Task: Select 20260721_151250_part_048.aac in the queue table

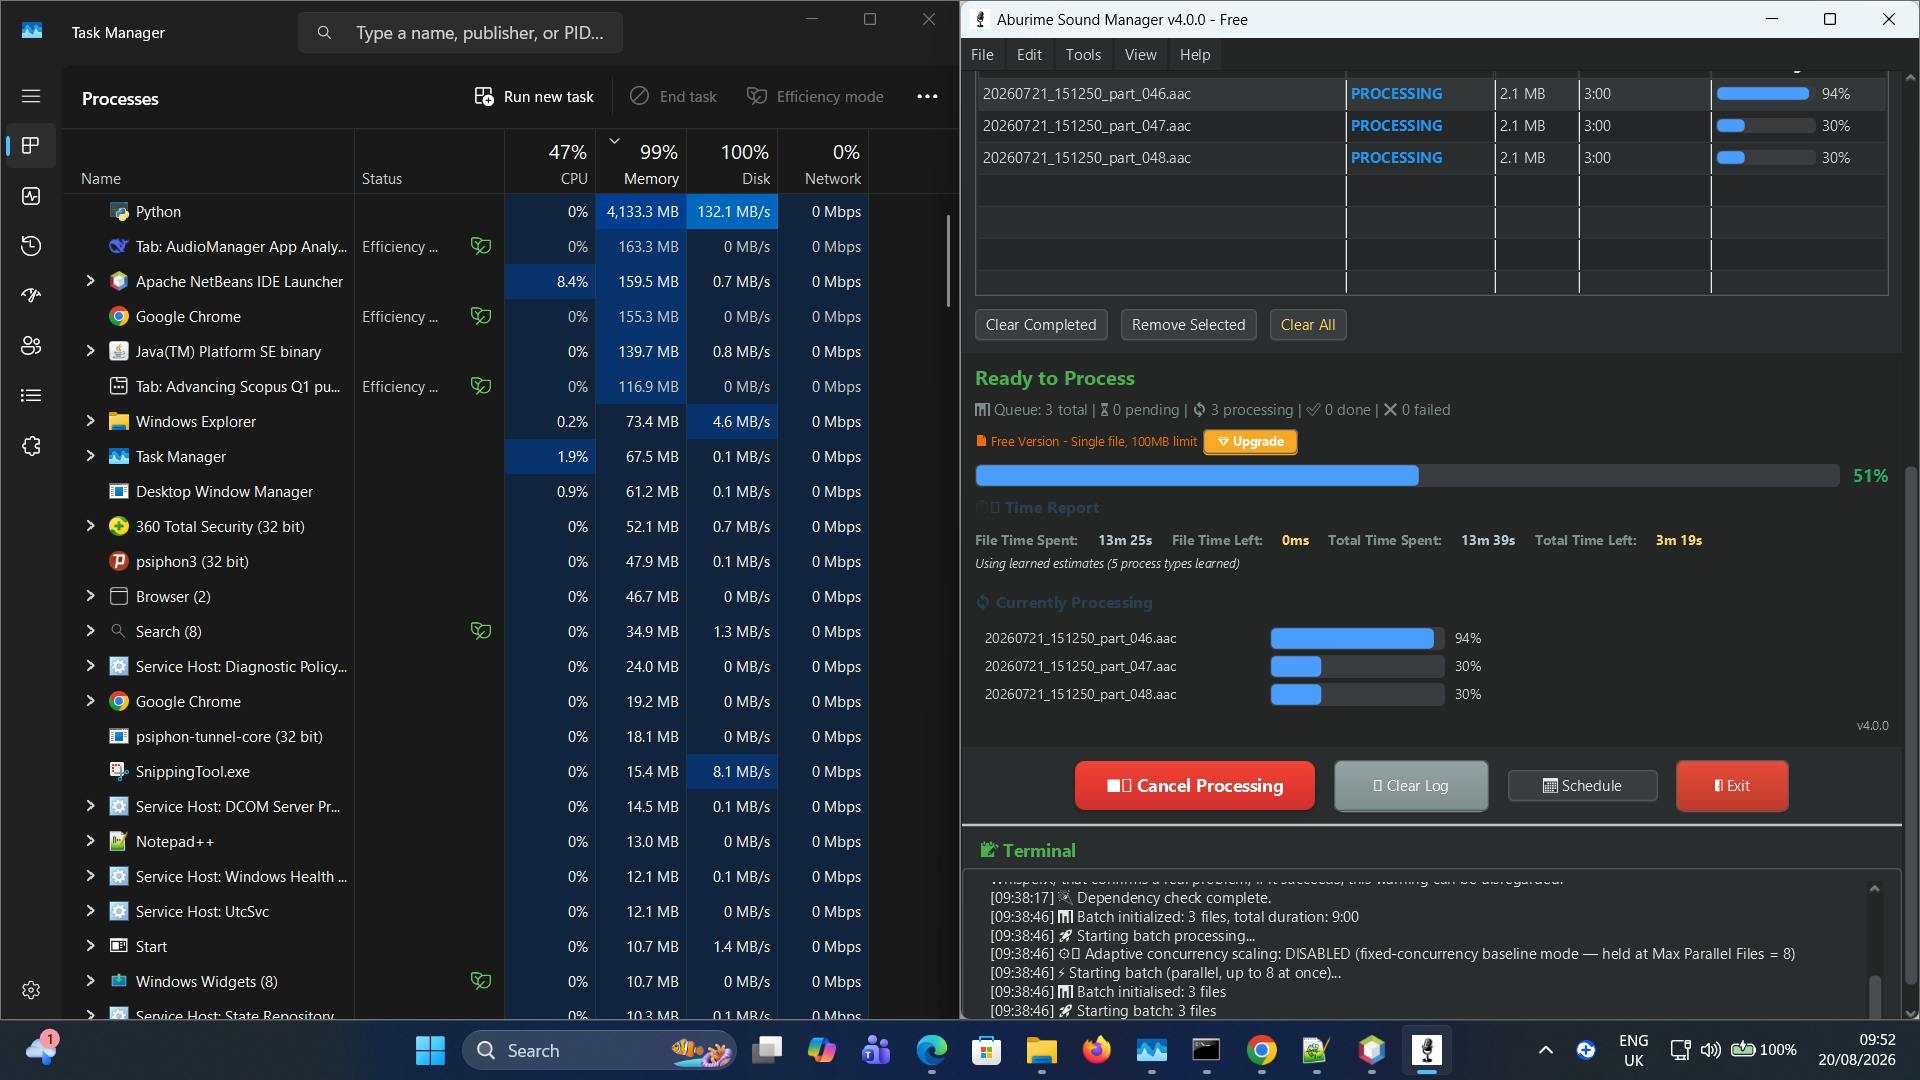Action: (1086, 158)
